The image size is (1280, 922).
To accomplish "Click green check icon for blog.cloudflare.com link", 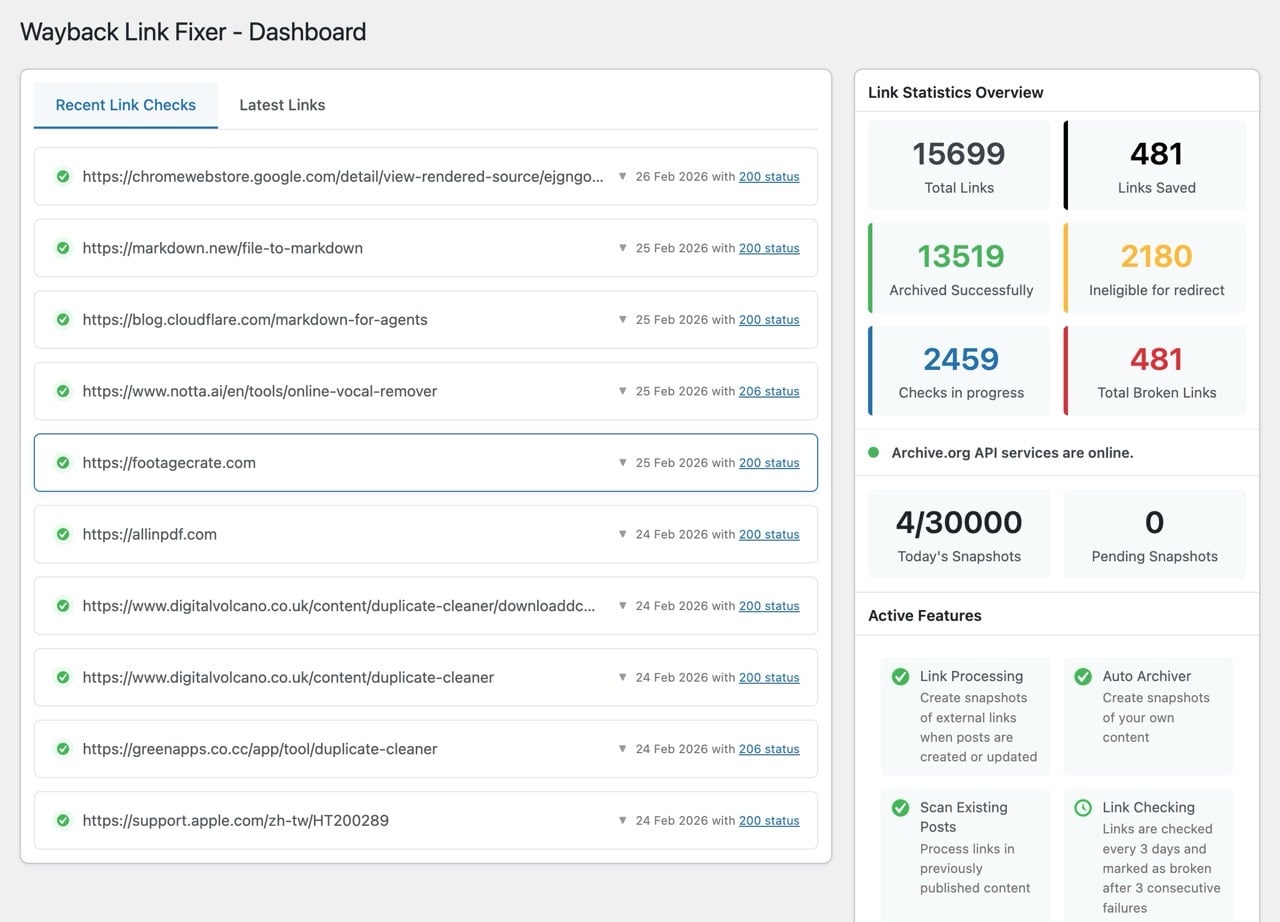I will 63,320.
